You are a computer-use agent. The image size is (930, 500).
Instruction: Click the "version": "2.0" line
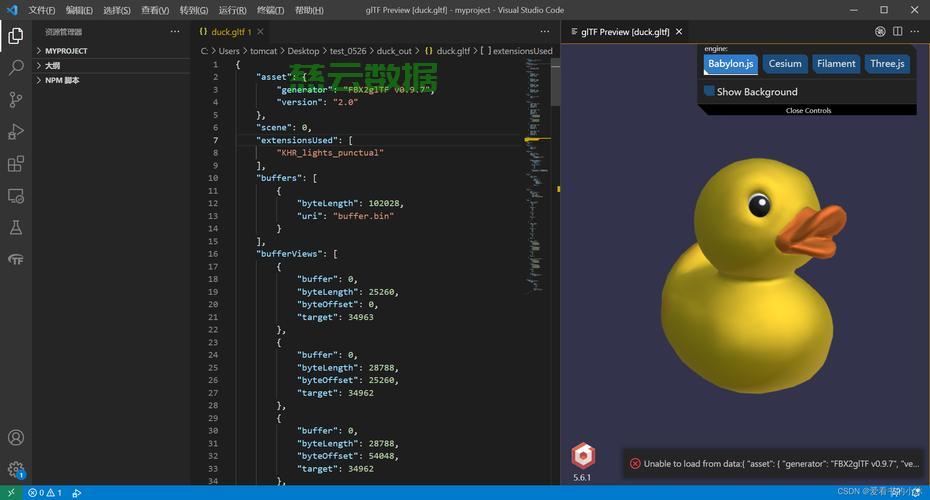click(317, 102)
